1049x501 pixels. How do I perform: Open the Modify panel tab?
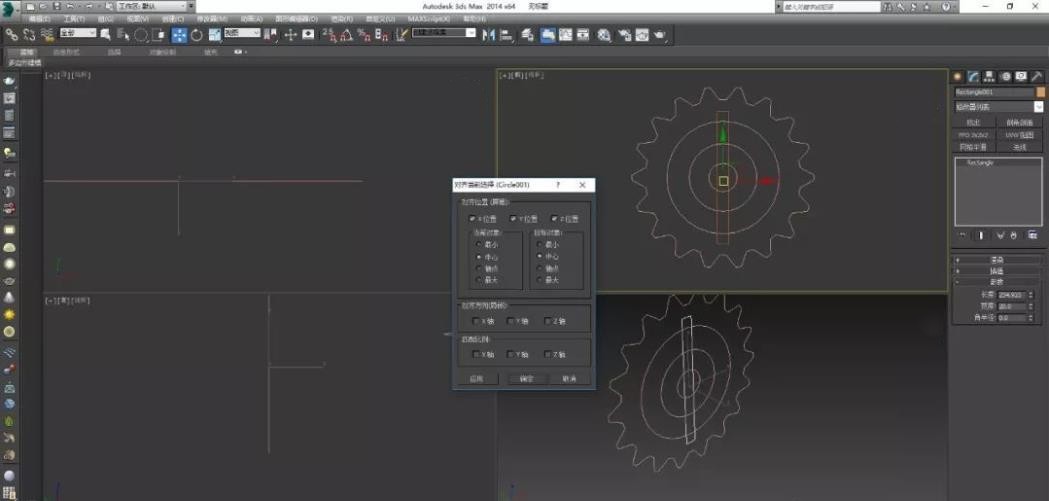click(x=972, y=76)
